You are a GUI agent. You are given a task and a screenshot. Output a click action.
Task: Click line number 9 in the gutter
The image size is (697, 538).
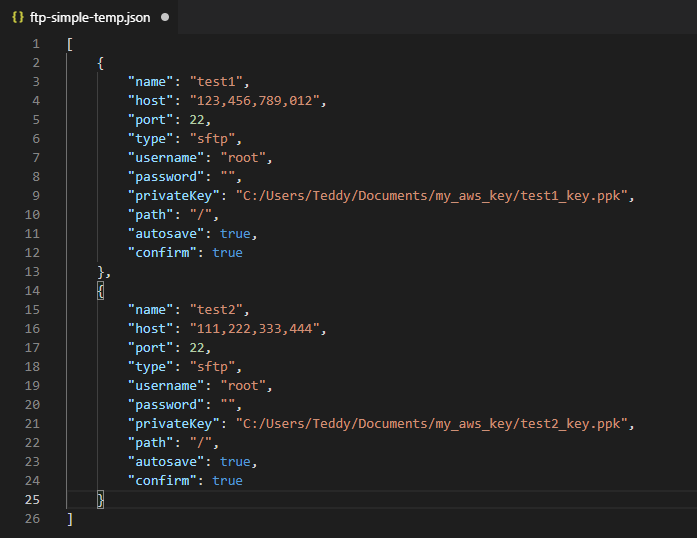click(x=36, y=196)
